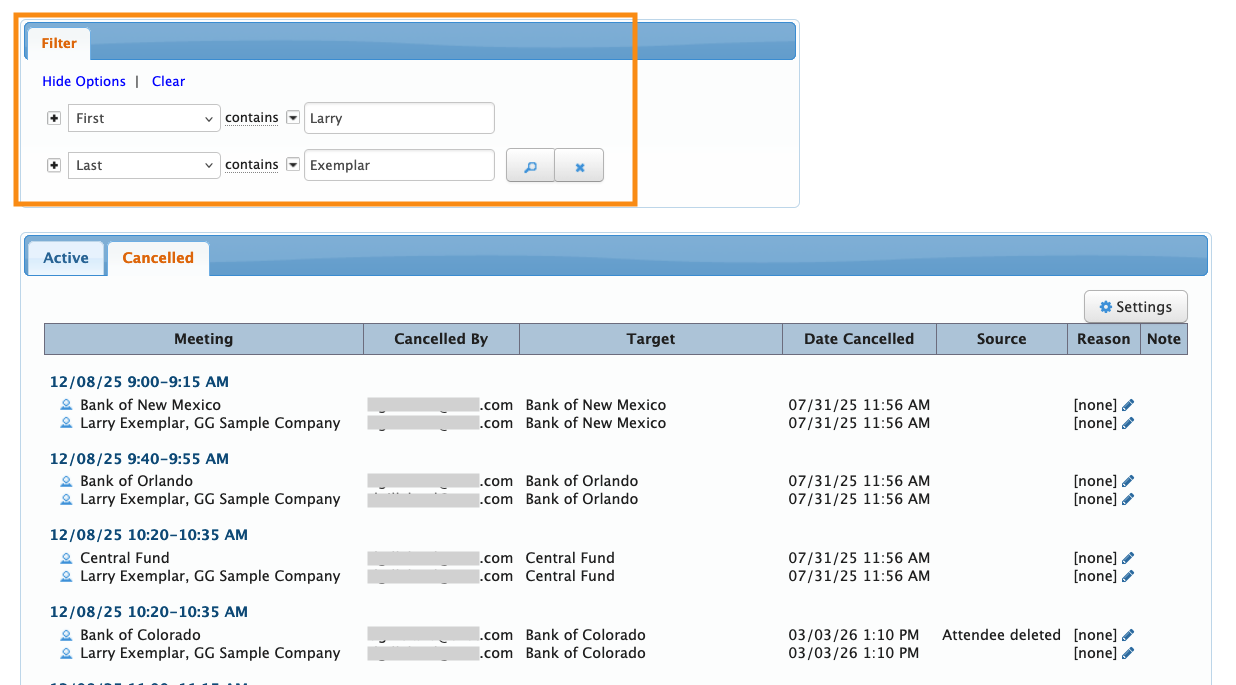Click the gear Settings button
Viewport: 1236px width, 685px height.
point(1135,307)
